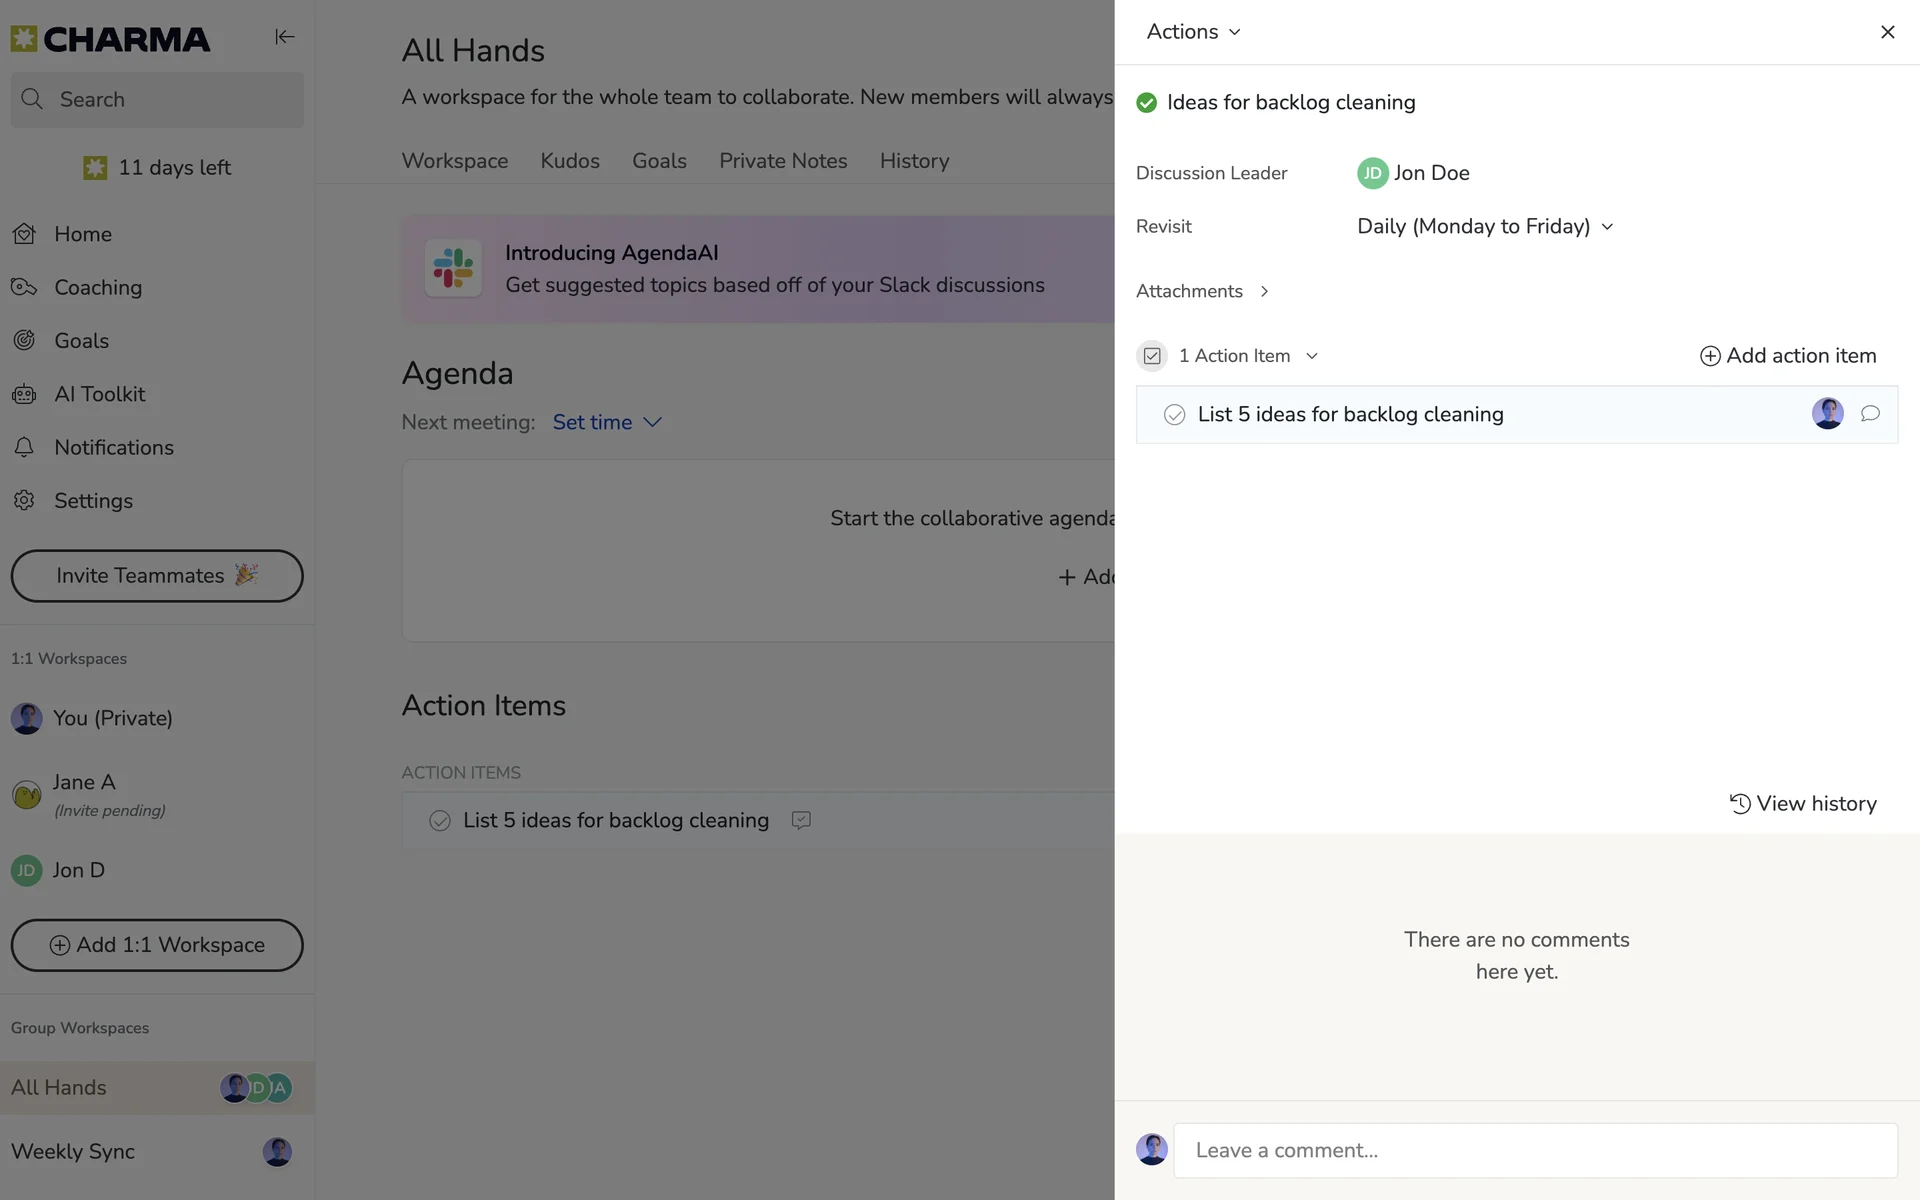Screen dimensions: 1920x1200
Task: Toggle green check on Ideas for backlog cleaning
Action: tap(1146, 103)
